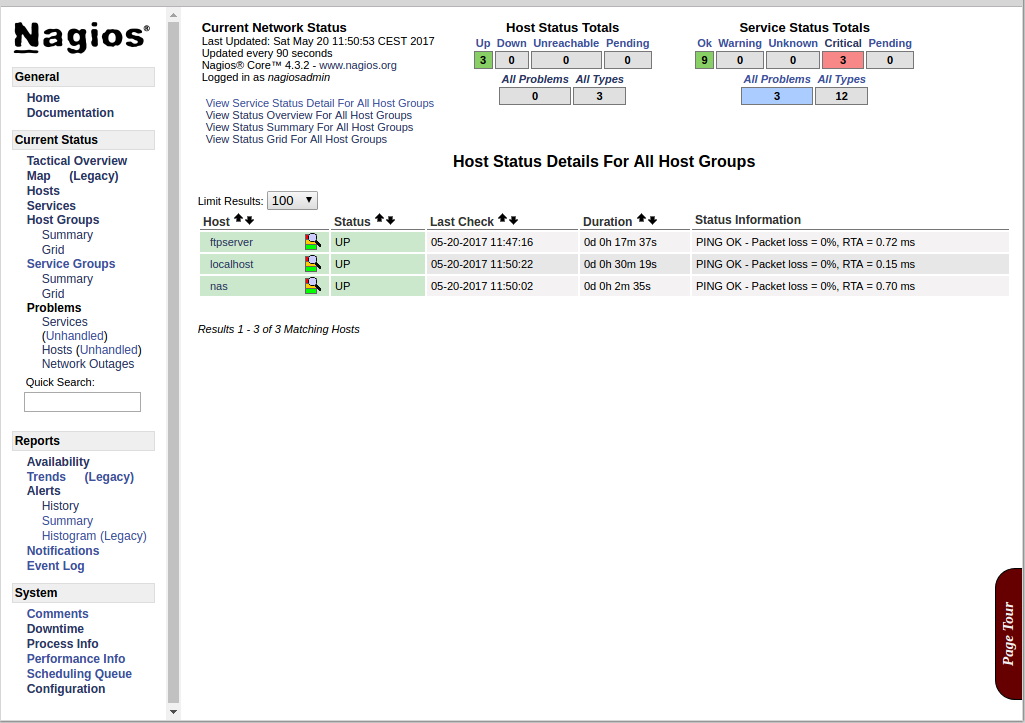1025x723 pixels.
Task: Click green Up hosts count 3
Action: [x=483, y=60]
